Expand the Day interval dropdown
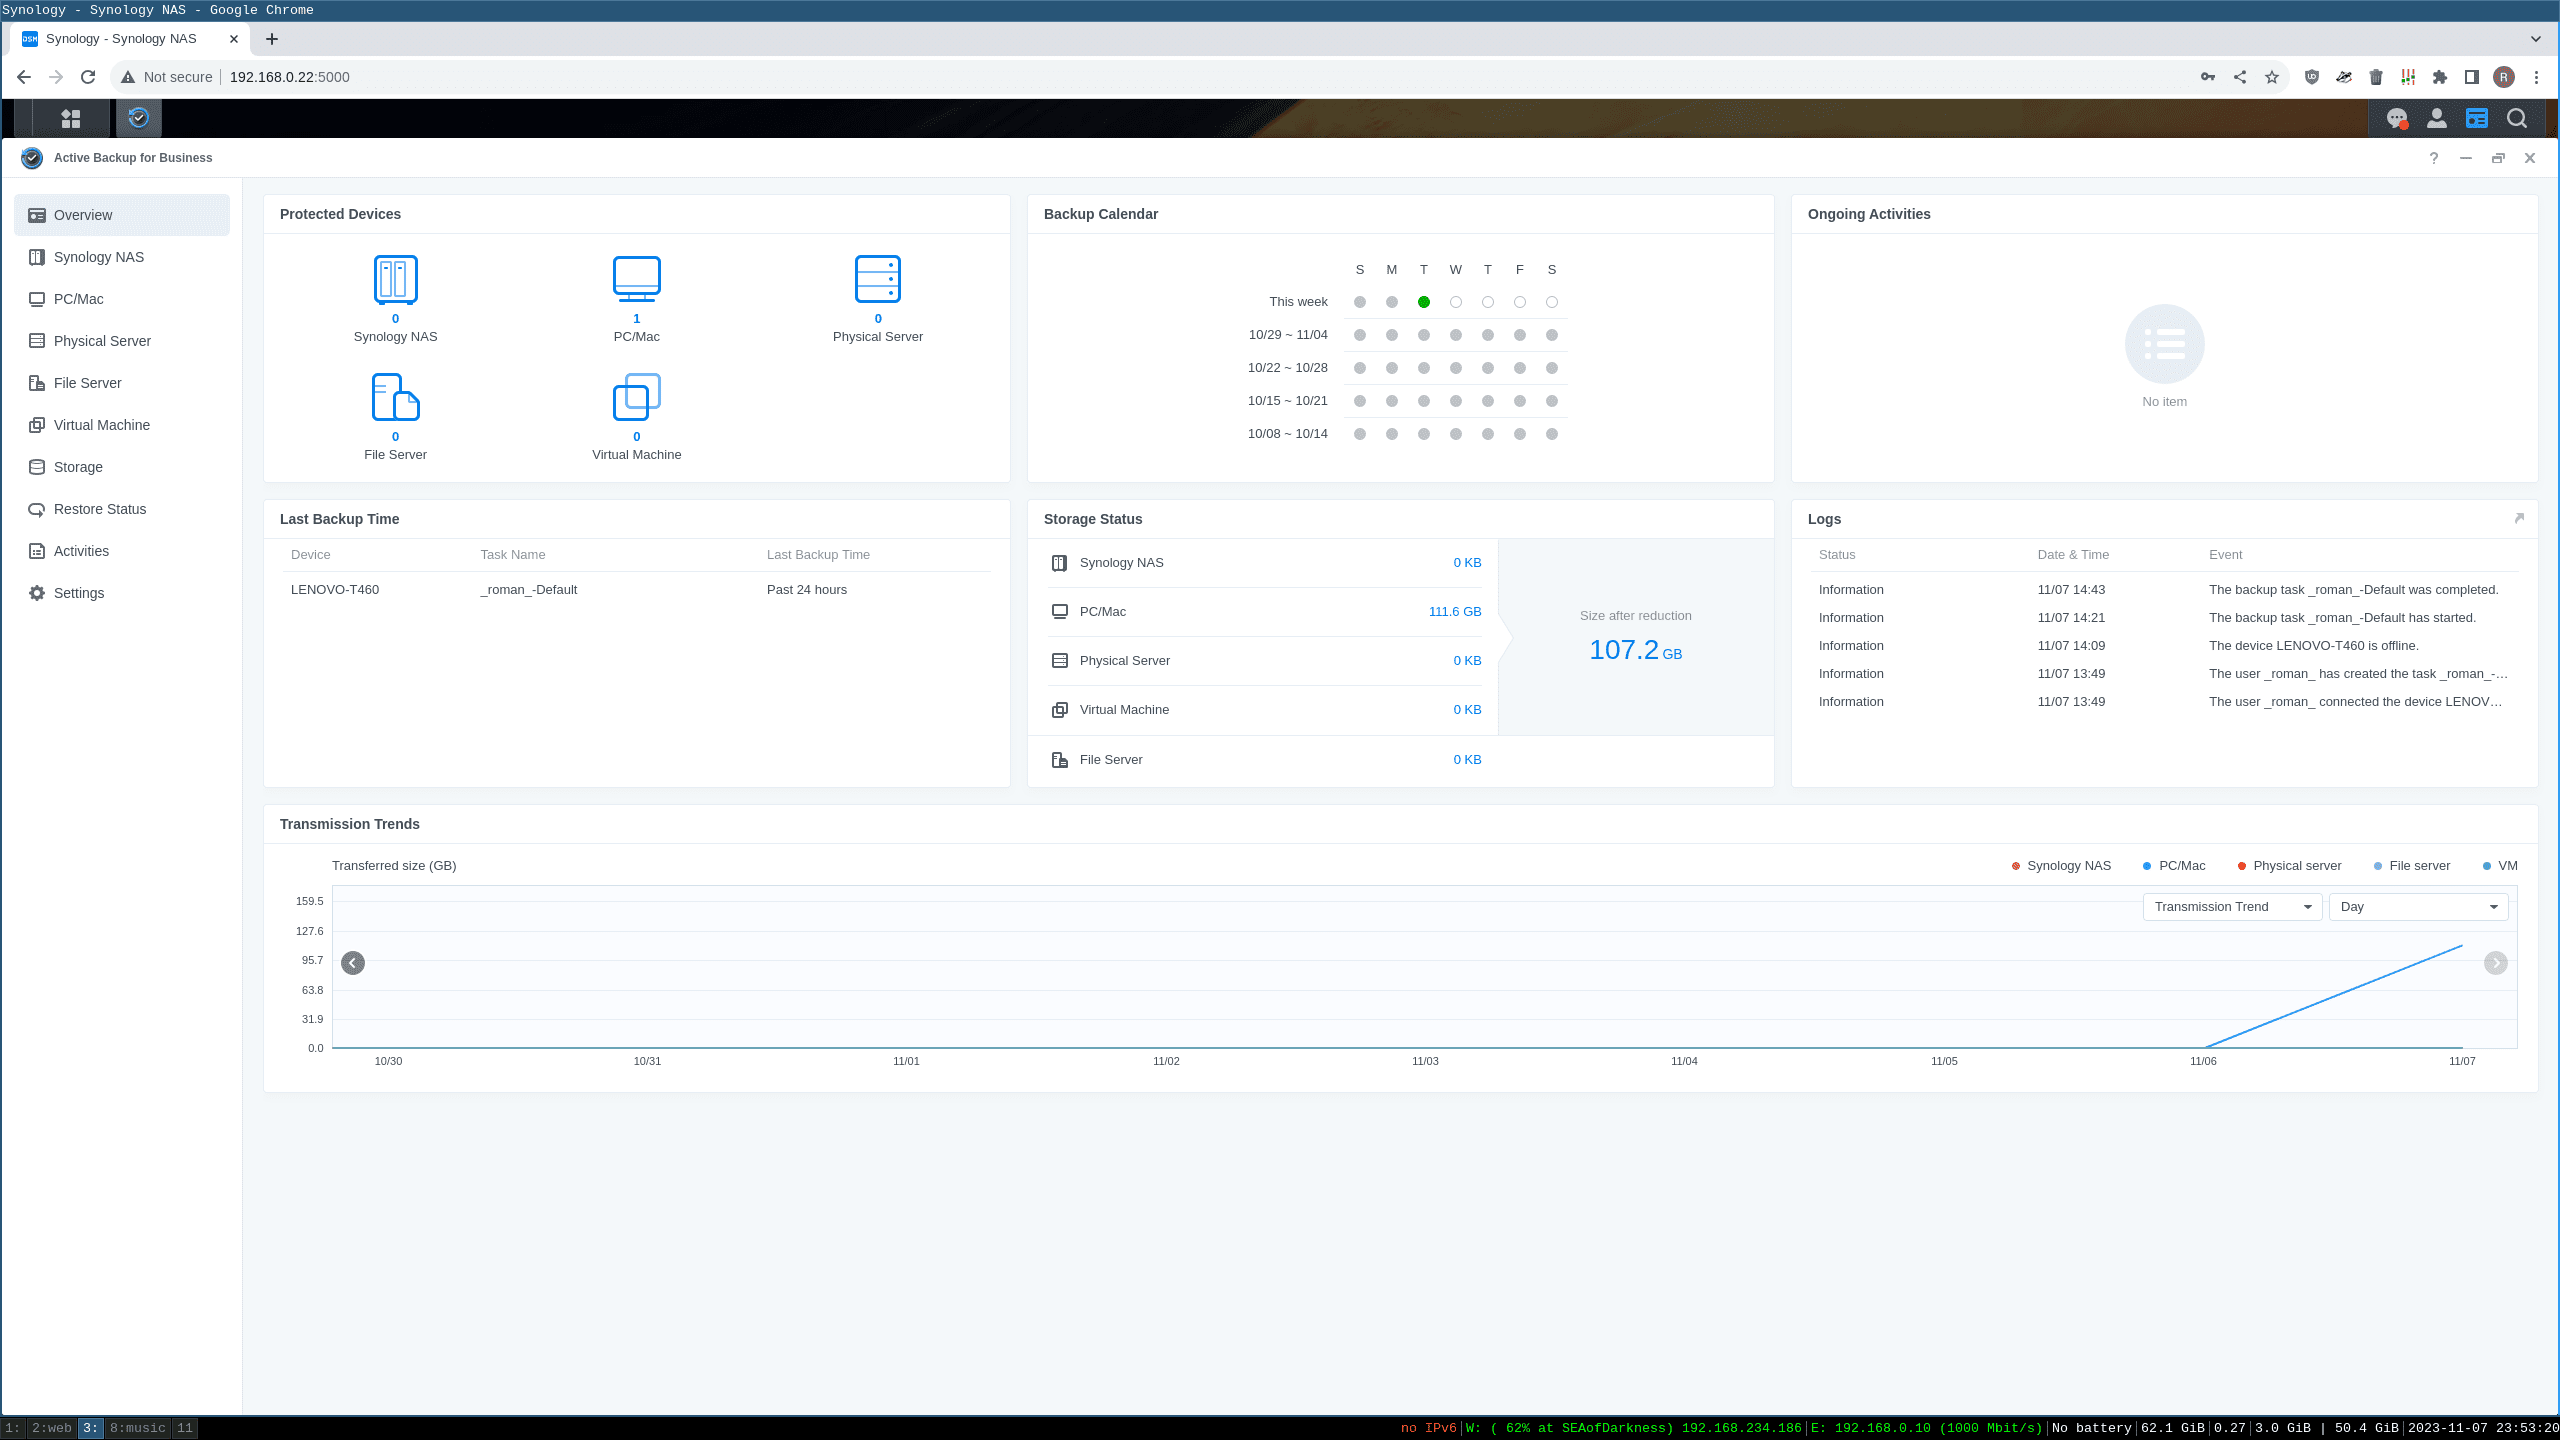The image size is (2560, 1440). pos(2418,907)
